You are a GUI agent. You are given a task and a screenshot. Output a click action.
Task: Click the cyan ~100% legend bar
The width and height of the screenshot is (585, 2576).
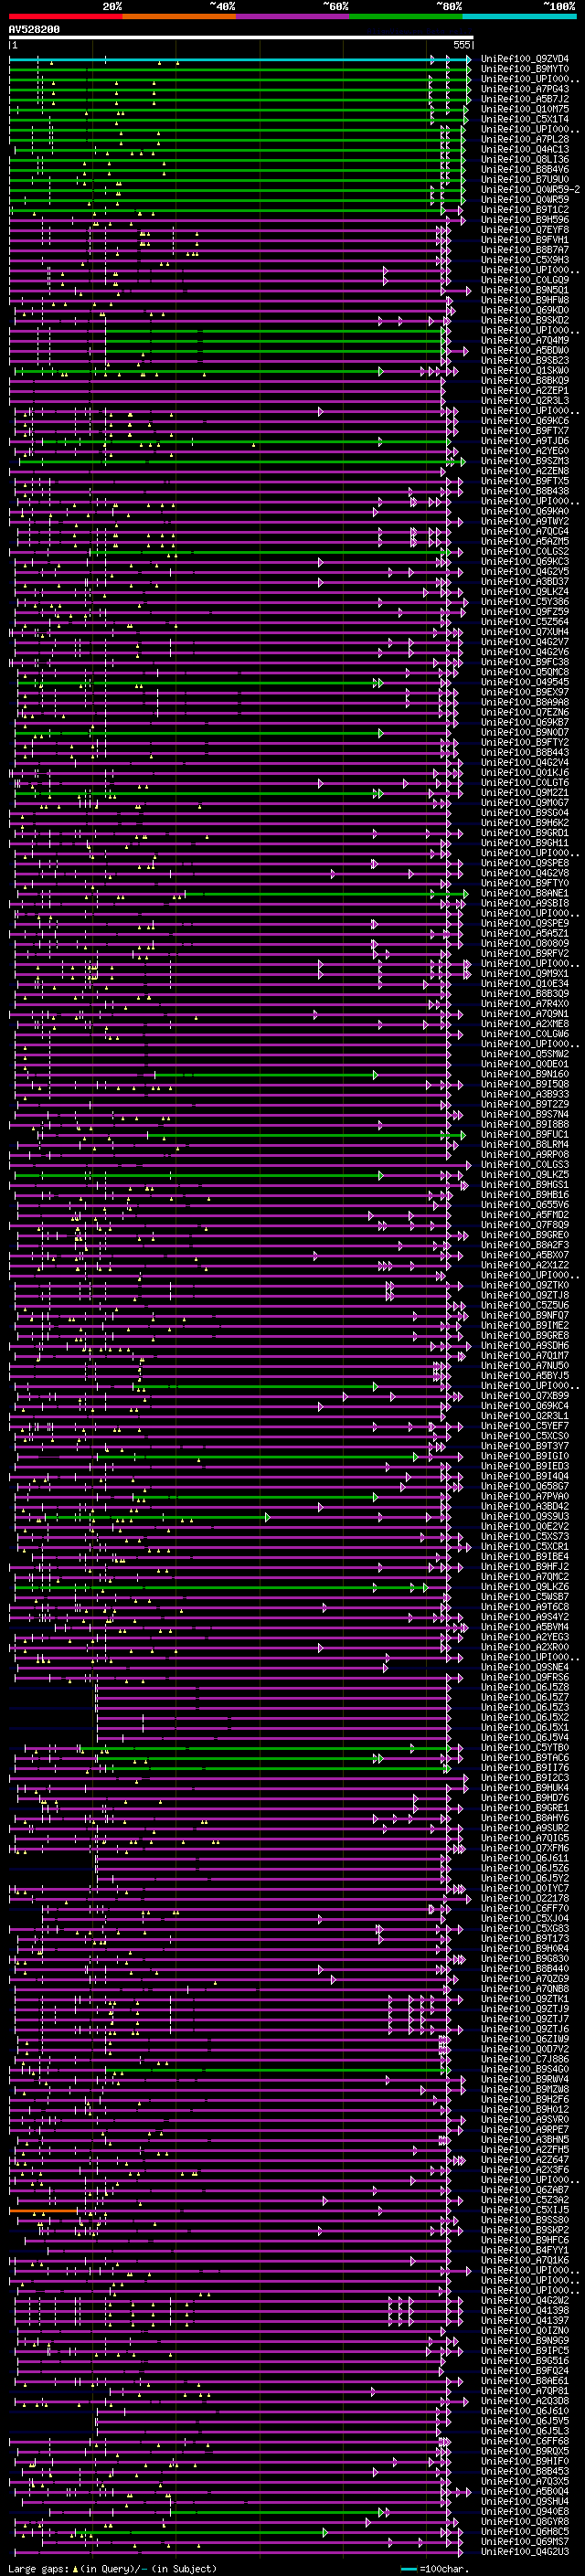[x=519, y=16]
